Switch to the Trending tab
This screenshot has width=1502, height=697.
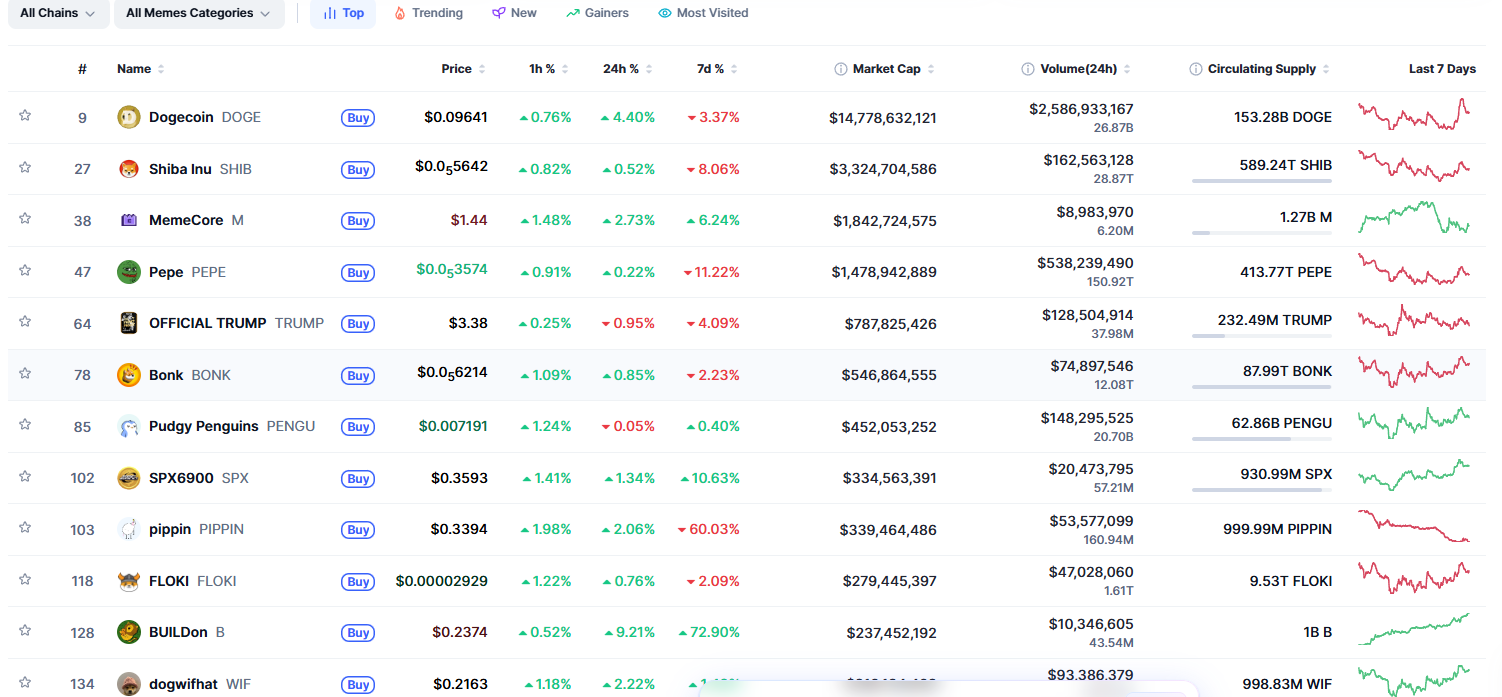point(428,13)
